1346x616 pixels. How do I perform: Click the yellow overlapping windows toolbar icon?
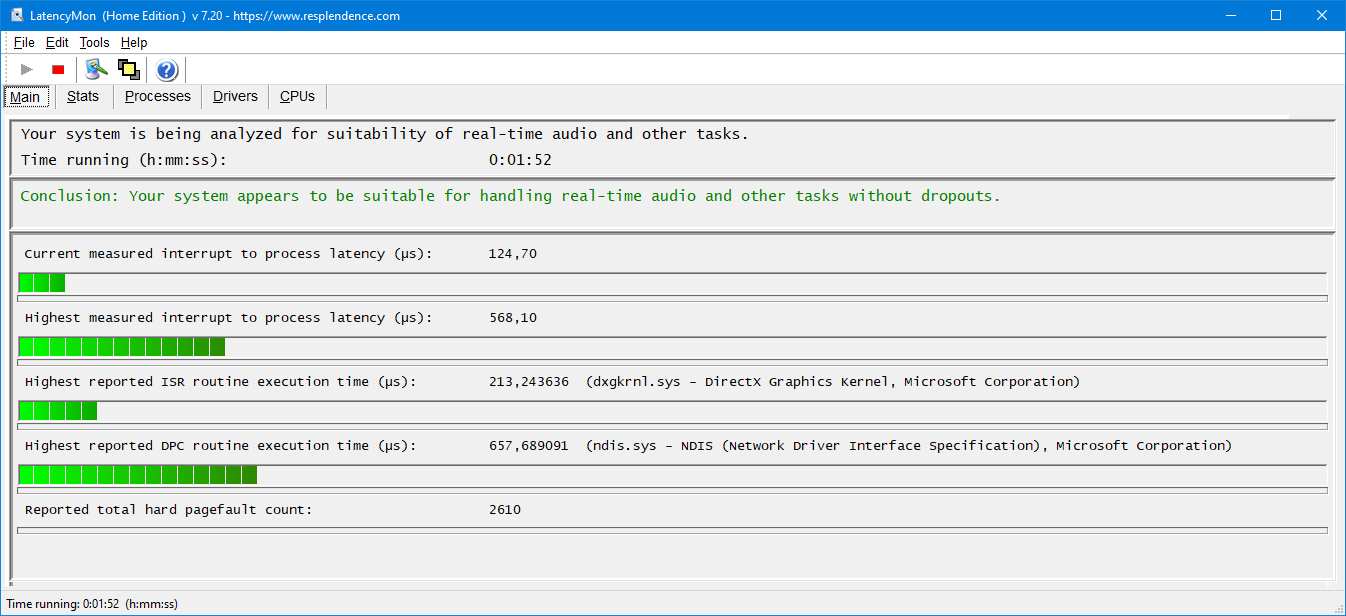pos(128,69)
